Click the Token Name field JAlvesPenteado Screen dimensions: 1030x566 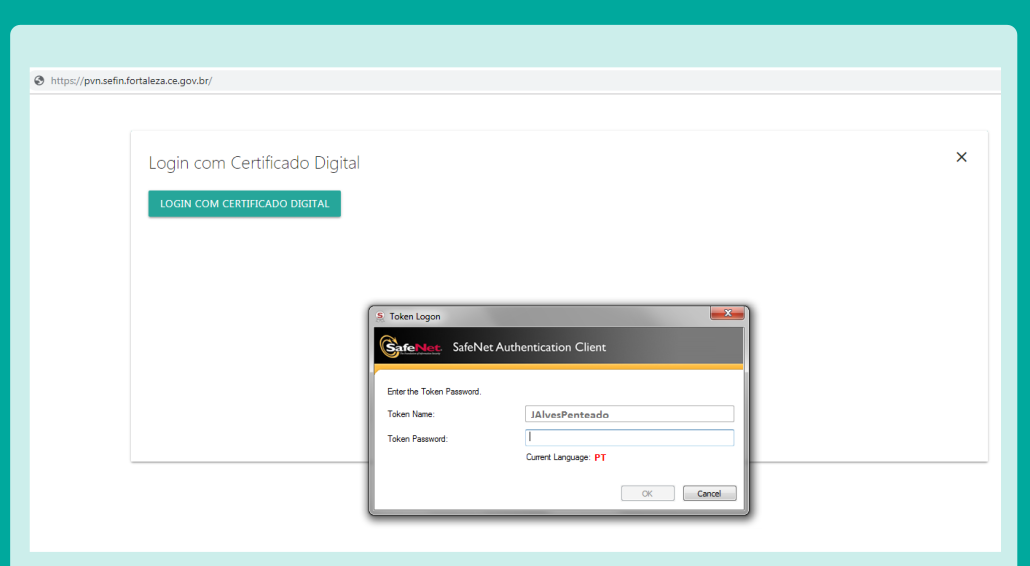(629, 414)
